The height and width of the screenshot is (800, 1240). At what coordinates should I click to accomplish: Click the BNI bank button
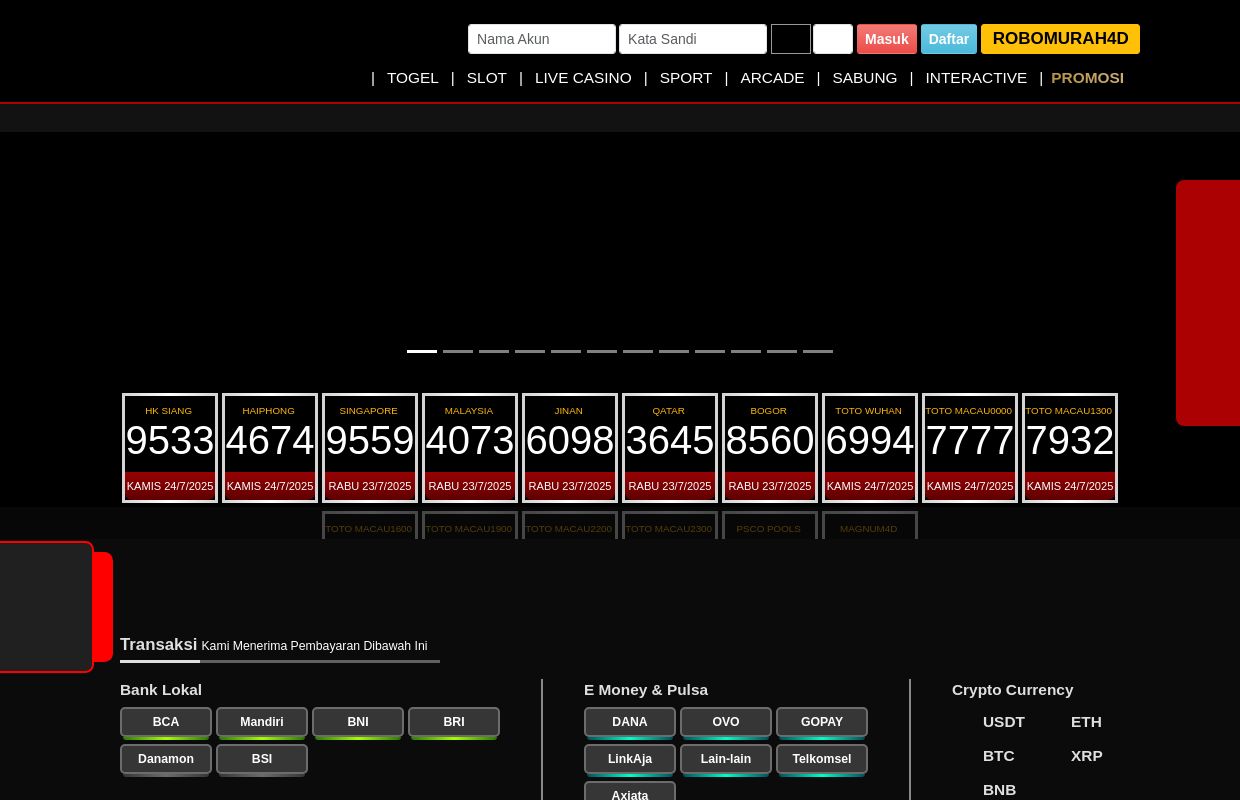pos(358,722)
